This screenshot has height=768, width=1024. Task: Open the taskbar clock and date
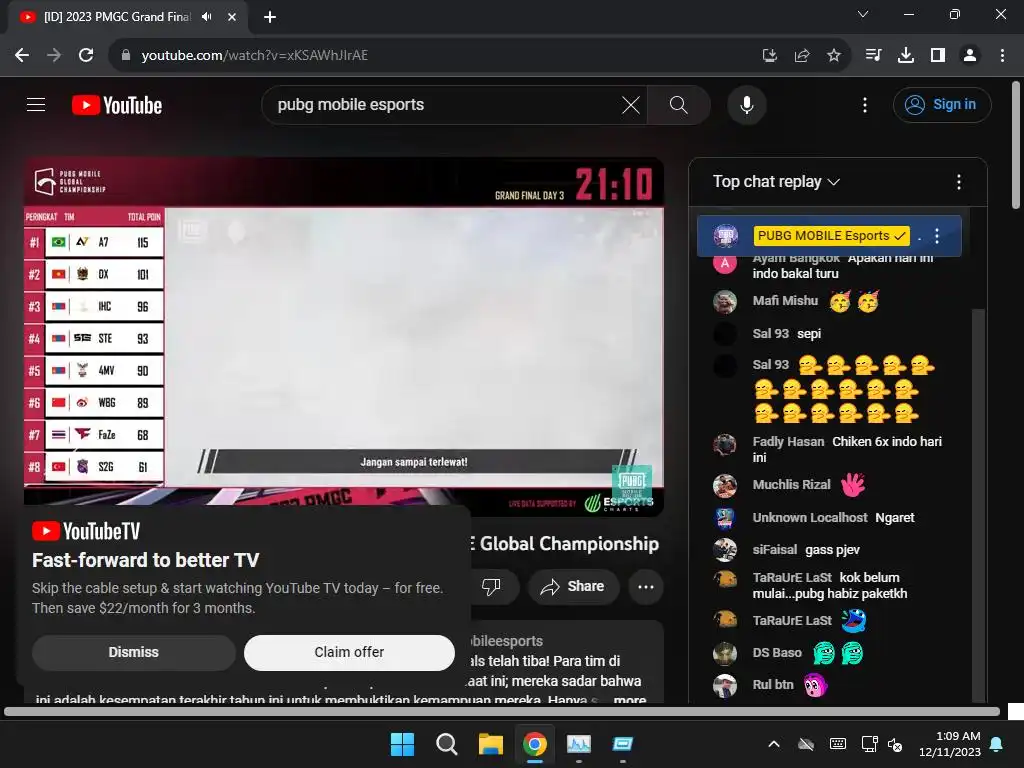point(950,744)
